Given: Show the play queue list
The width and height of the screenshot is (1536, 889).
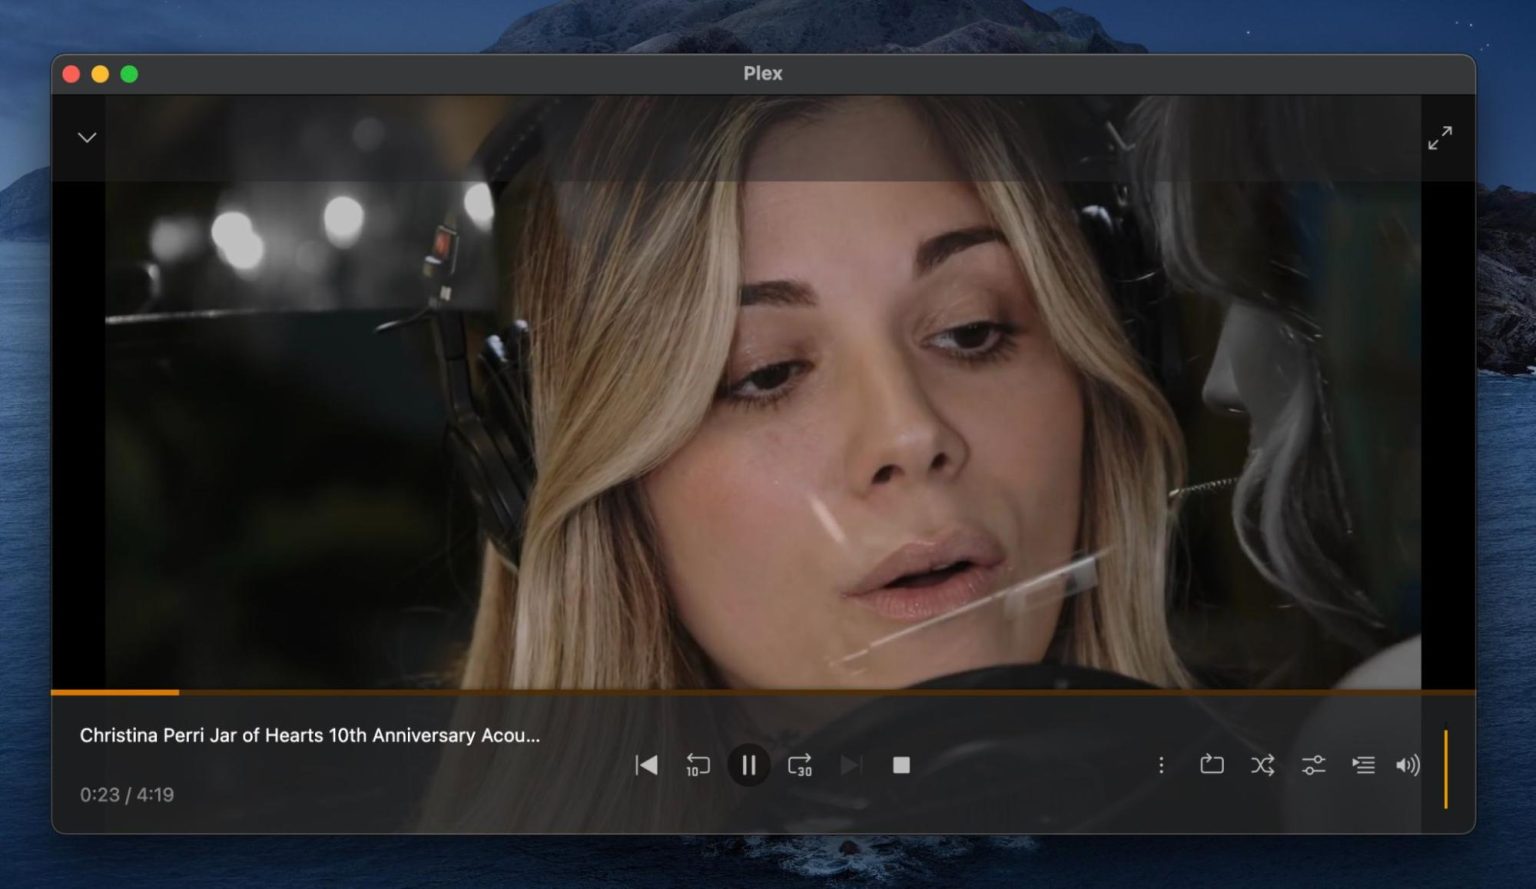Looking at the screenshot, I should [x=1363, y=765].
